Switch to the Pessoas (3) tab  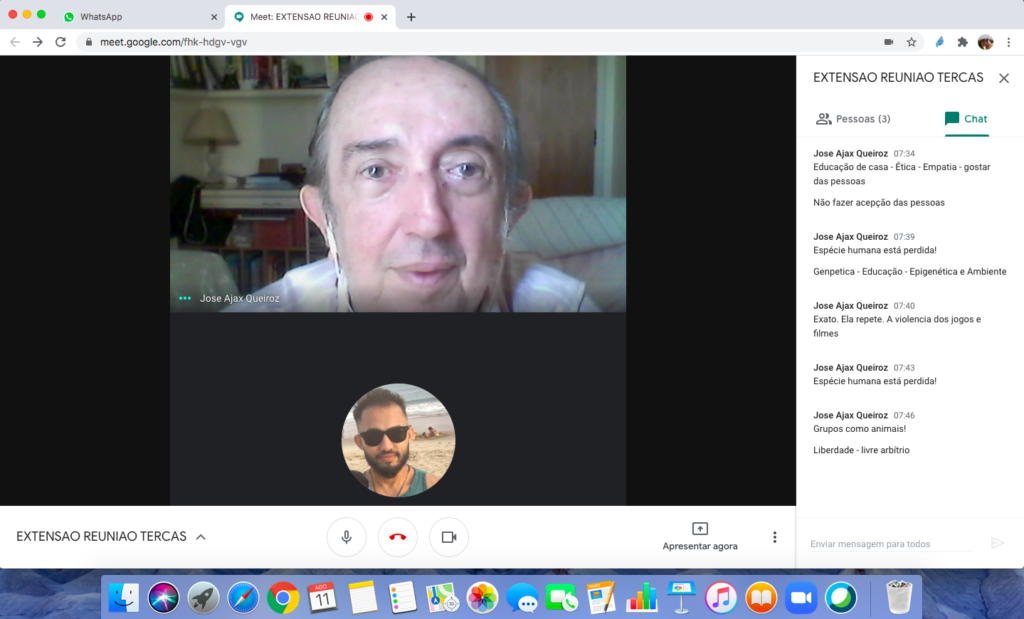[x=853, y=119]
